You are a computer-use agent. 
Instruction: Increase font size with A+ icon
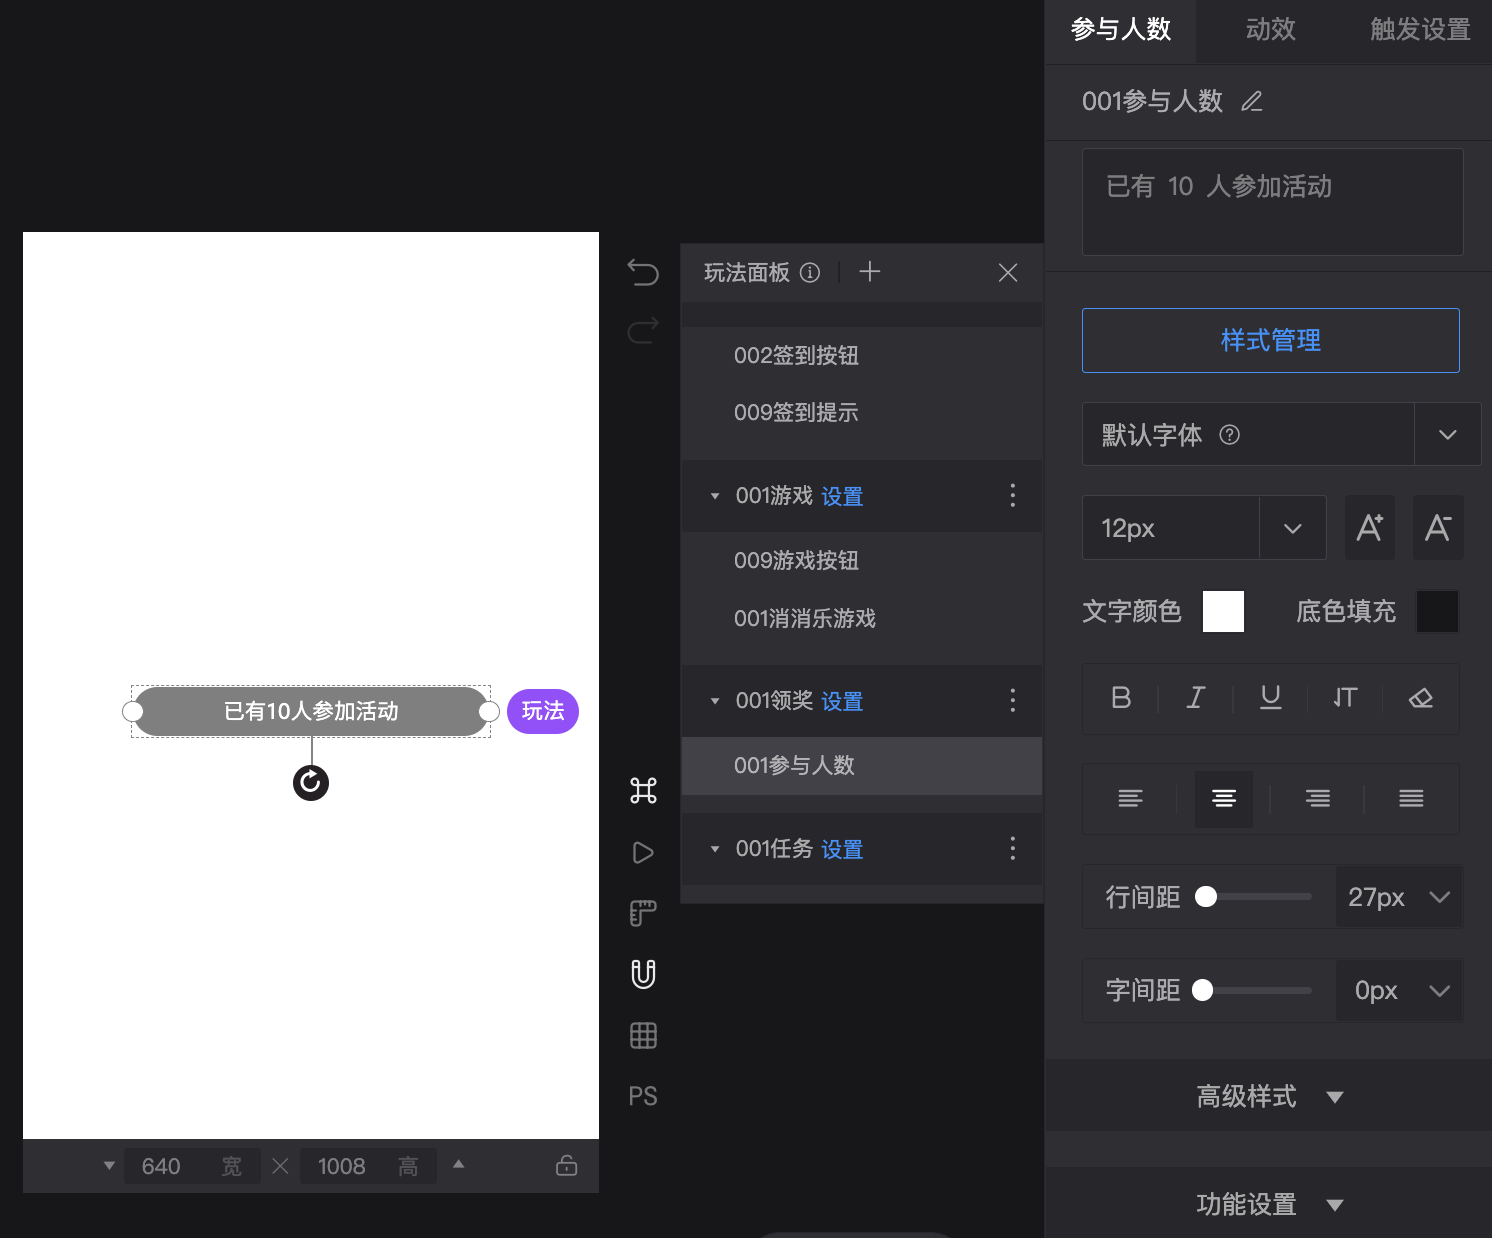[1370, 527]
